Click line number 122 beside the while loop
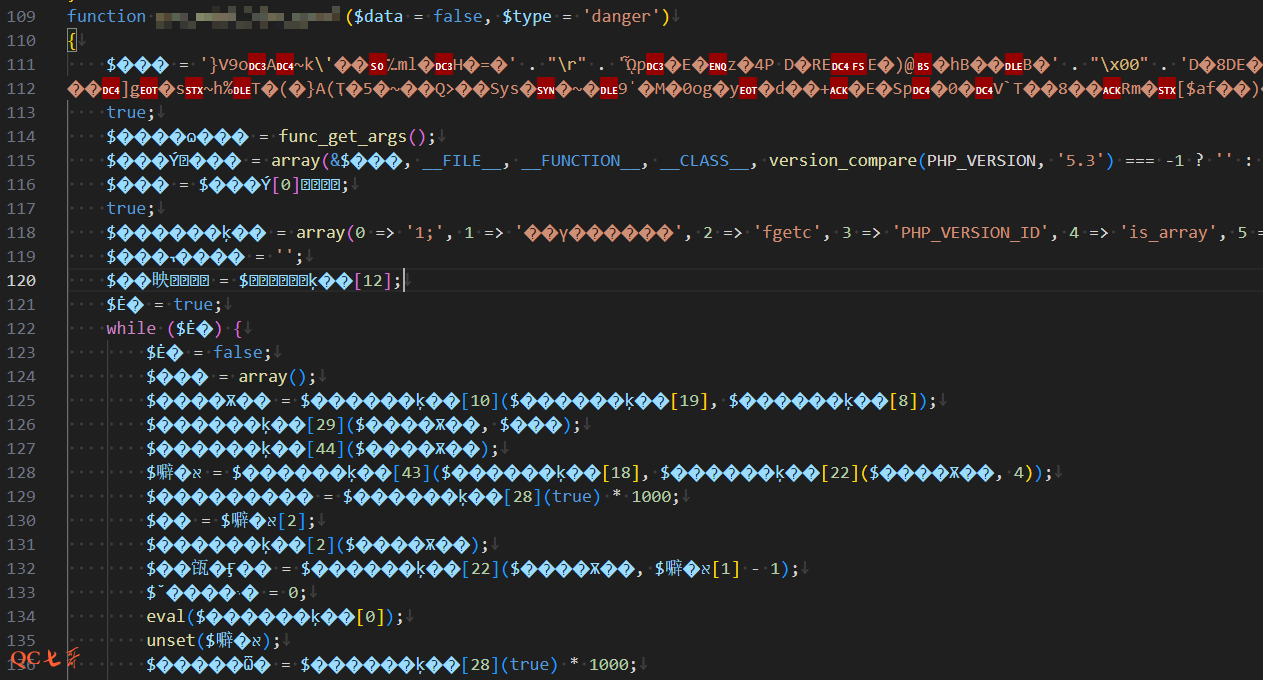 (21, 328)
